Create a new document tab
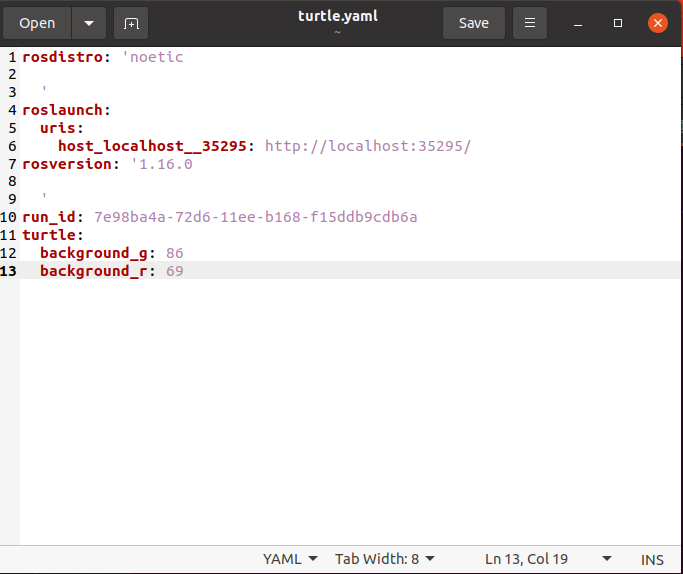The image size is (683, 574). [130, 23]
